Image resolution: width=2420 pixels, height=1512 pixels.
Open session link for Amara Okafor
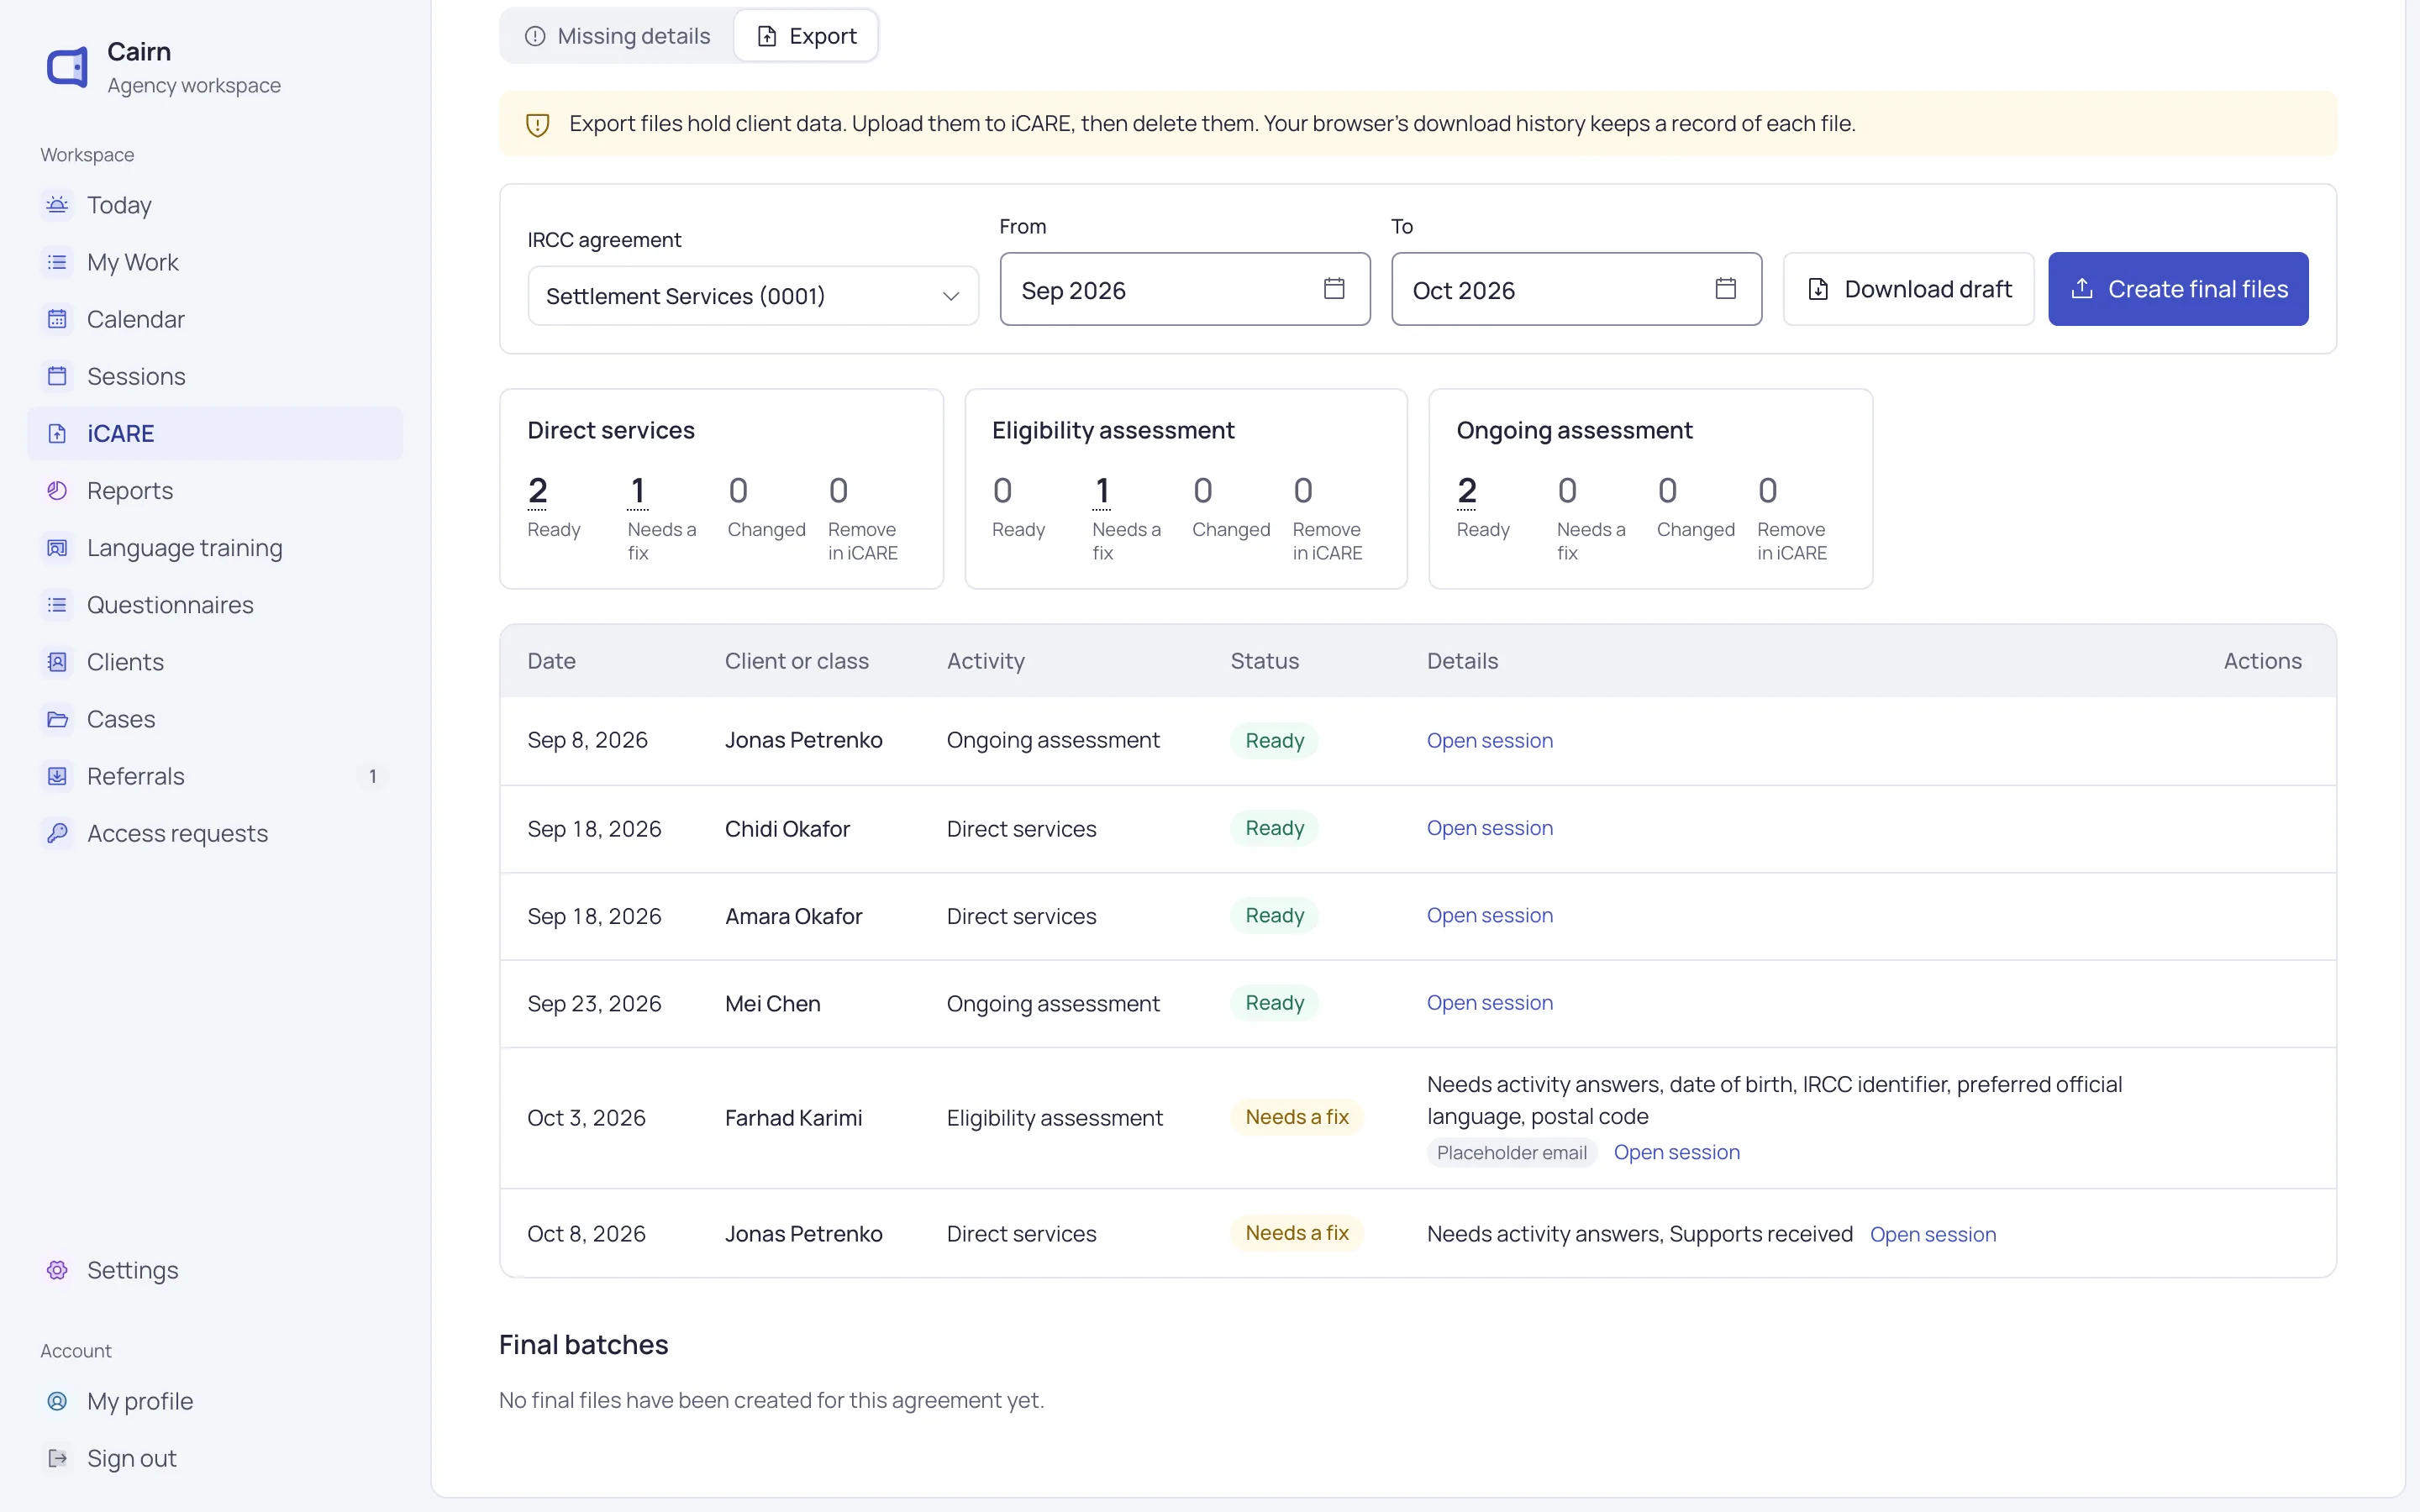click(1489, 915)
